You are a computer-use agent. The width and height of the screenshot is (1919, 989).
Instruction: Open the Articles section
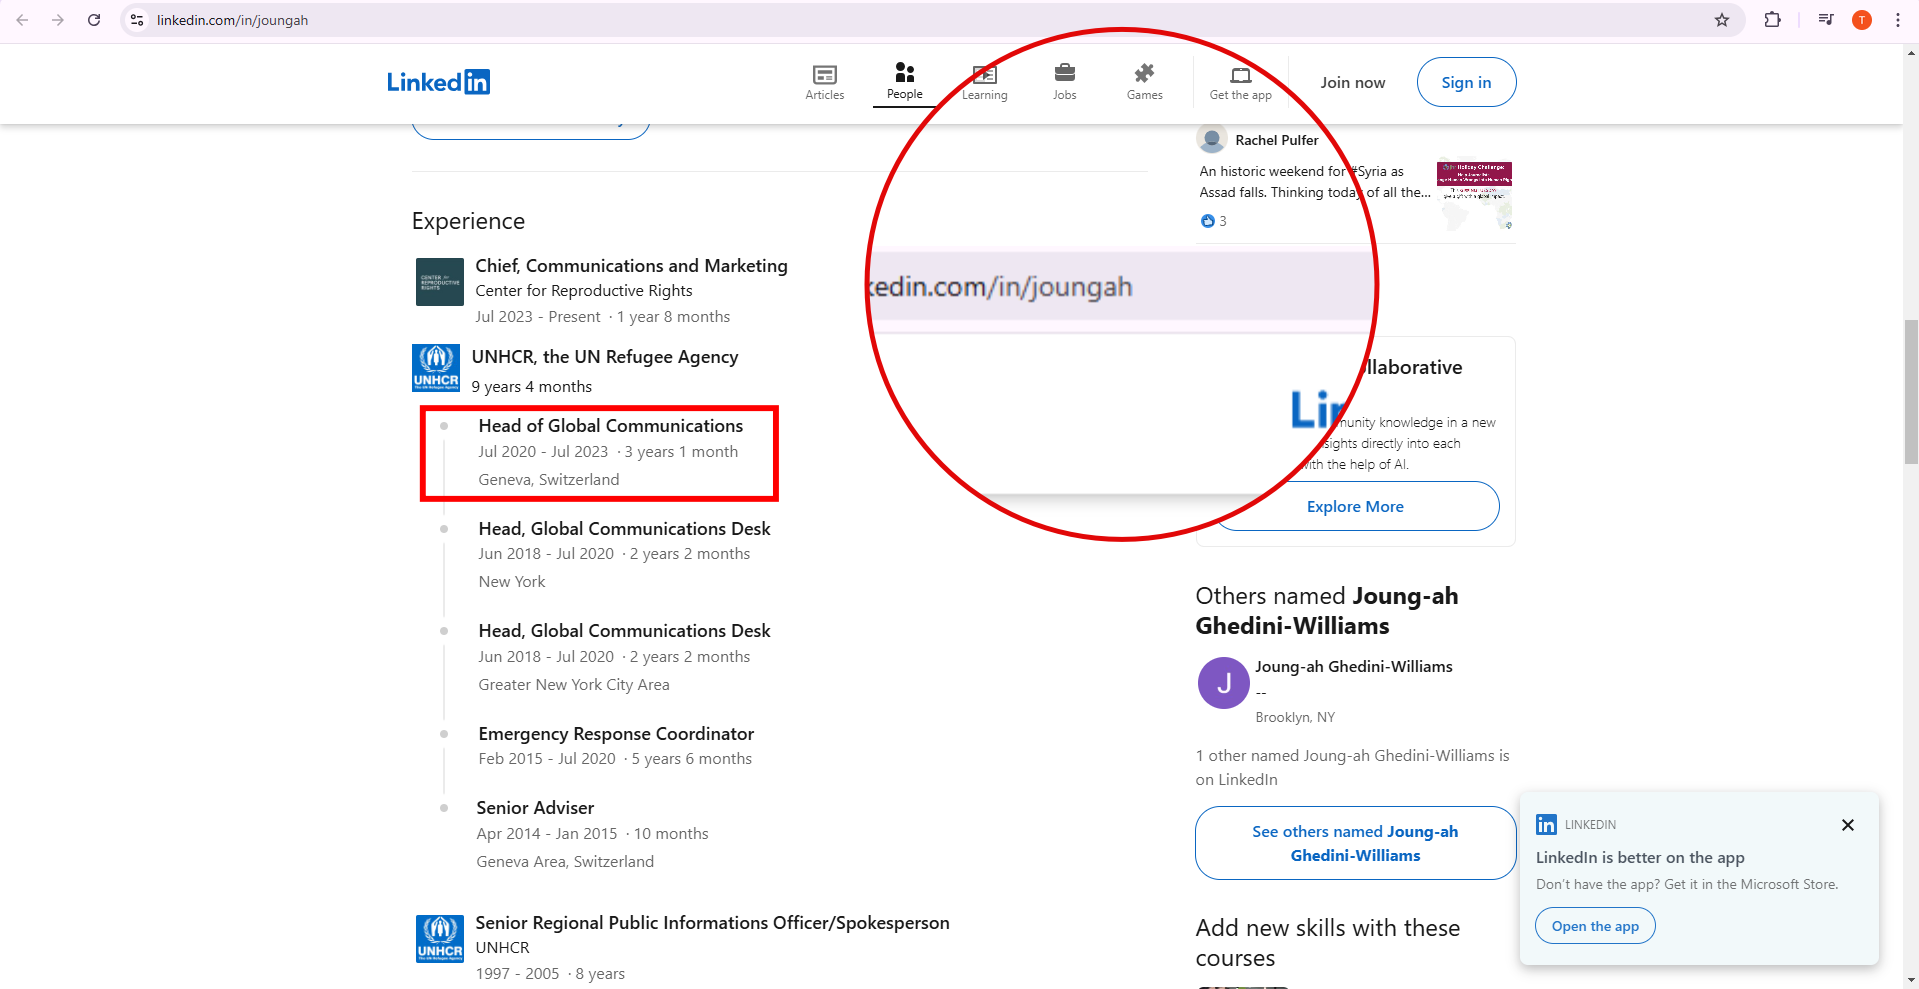point(825,82)
